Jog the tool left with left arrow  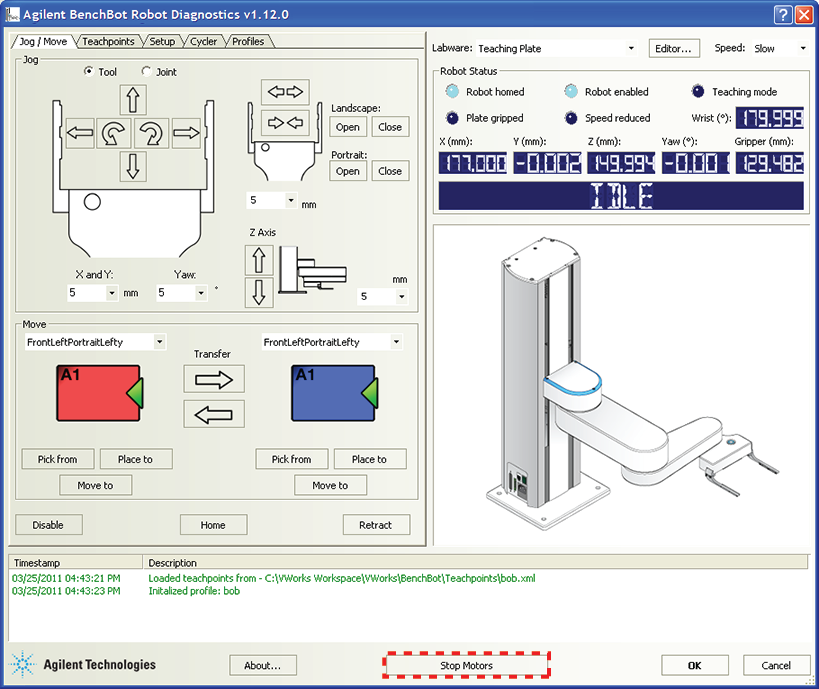point(80,132)
